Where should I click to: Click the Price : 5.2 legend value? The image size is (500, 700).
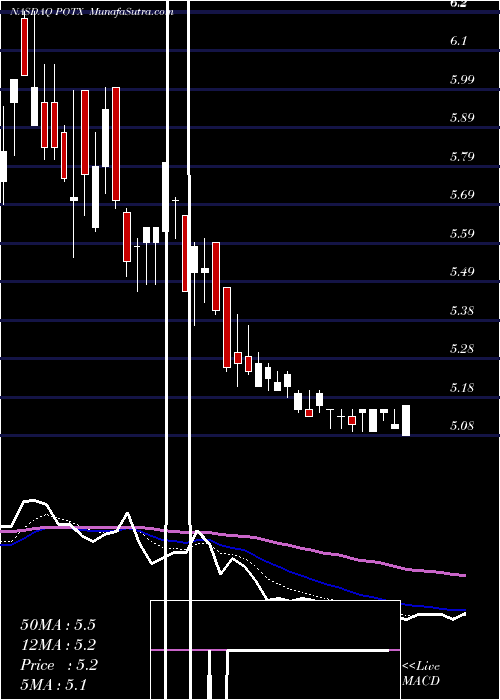tap(58, 665)
